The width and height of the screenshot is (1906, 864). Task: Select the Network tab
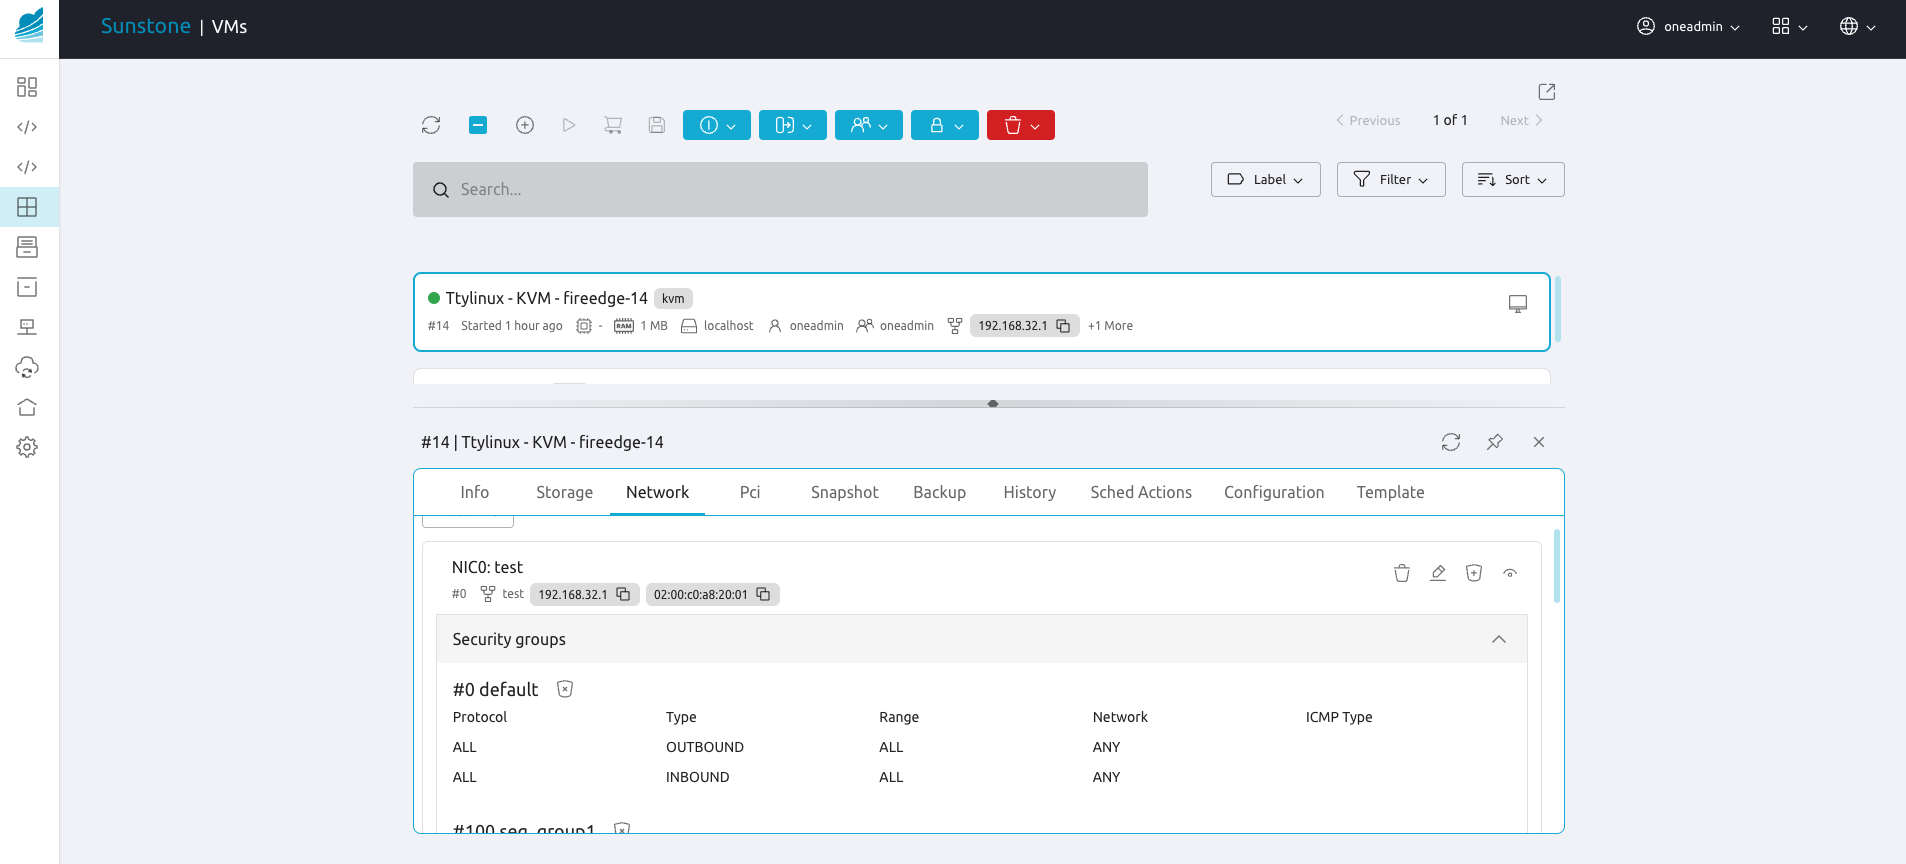657,493
